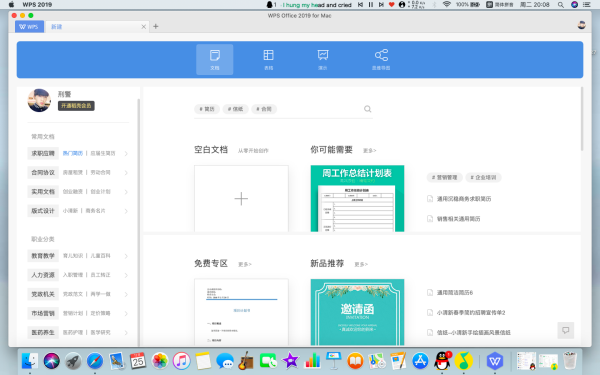Open 更多 link beside 免费专区
The width and height of the screenshot is (600, 375).
point(245,264)
